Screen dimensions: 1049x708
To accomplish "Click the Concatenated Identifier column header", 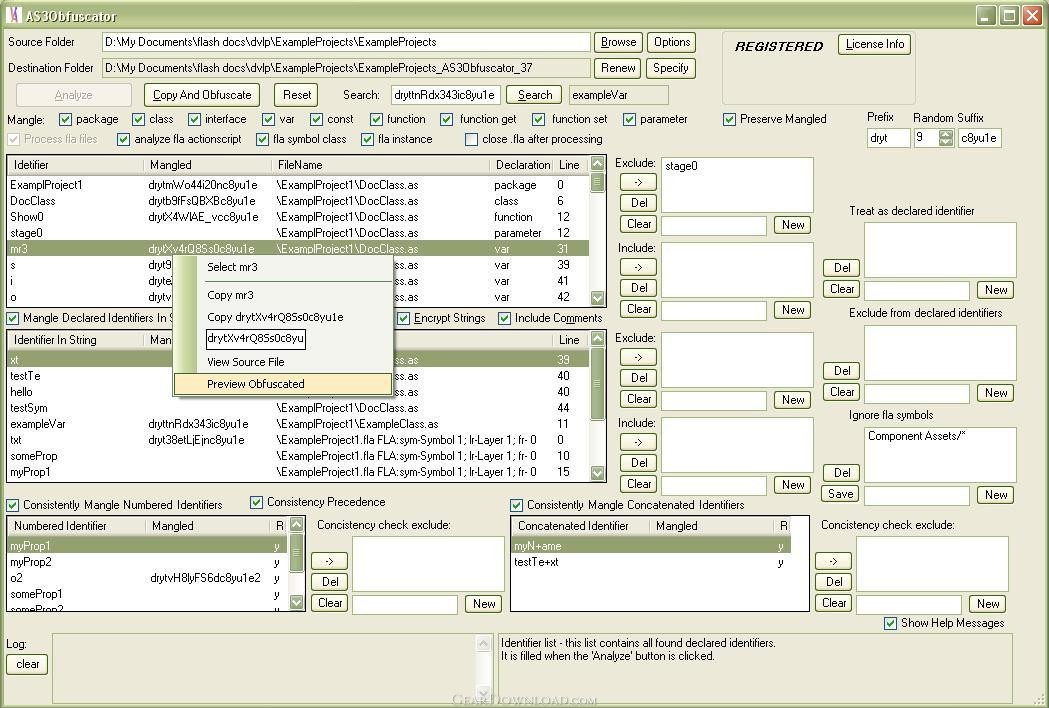I will pos(581,526).
